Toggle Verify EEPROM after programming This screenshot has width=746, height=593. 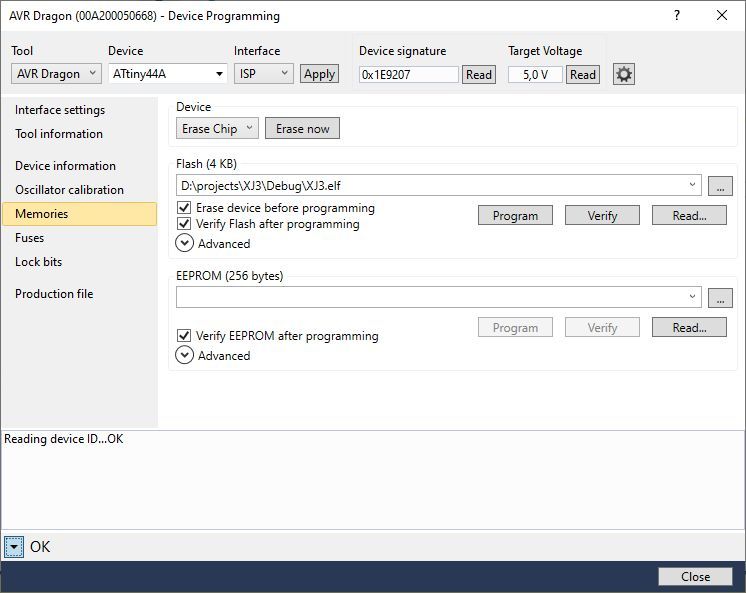point(184,336)
